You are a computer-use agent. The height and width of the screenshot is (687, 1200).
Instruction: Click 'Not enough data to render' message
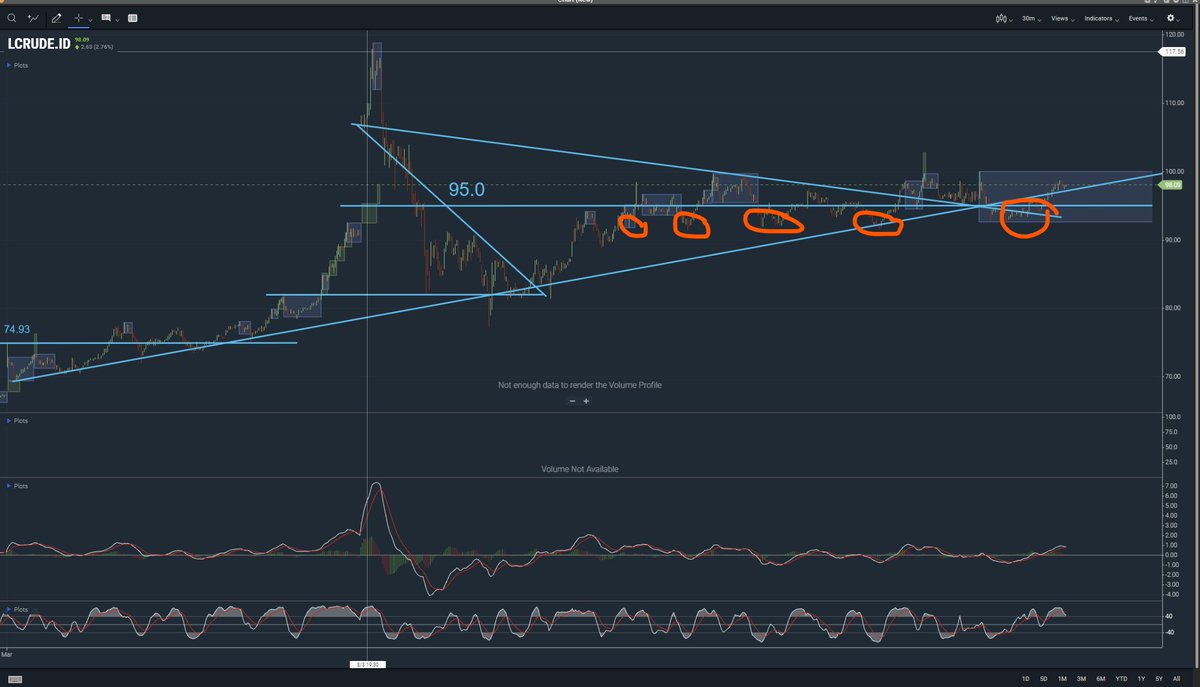pyautogui.click(x=580, y=385)
